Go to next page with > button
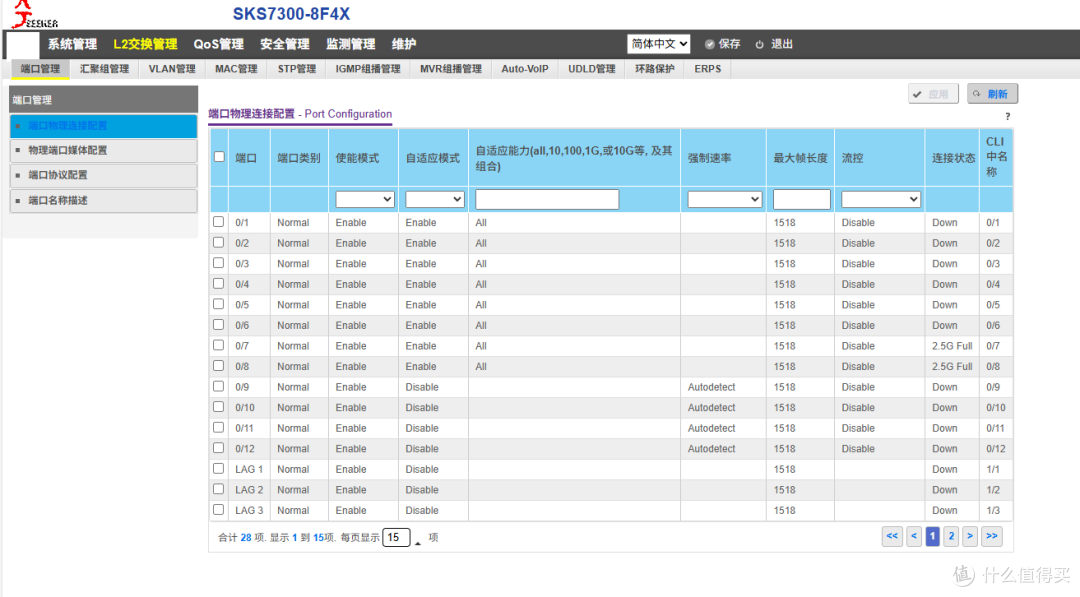Screen dimensions: 1080x597 click(970, 536)
